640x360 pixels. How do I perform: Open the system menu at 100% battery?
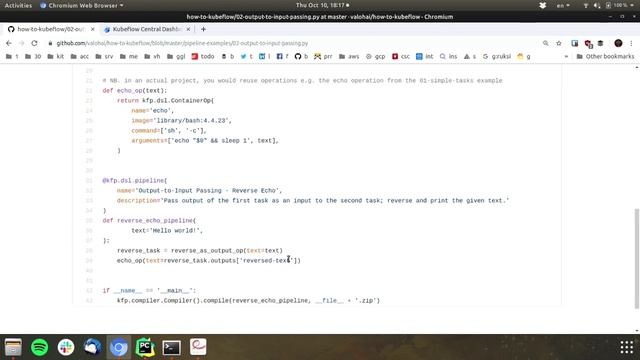tap(608, 5)
